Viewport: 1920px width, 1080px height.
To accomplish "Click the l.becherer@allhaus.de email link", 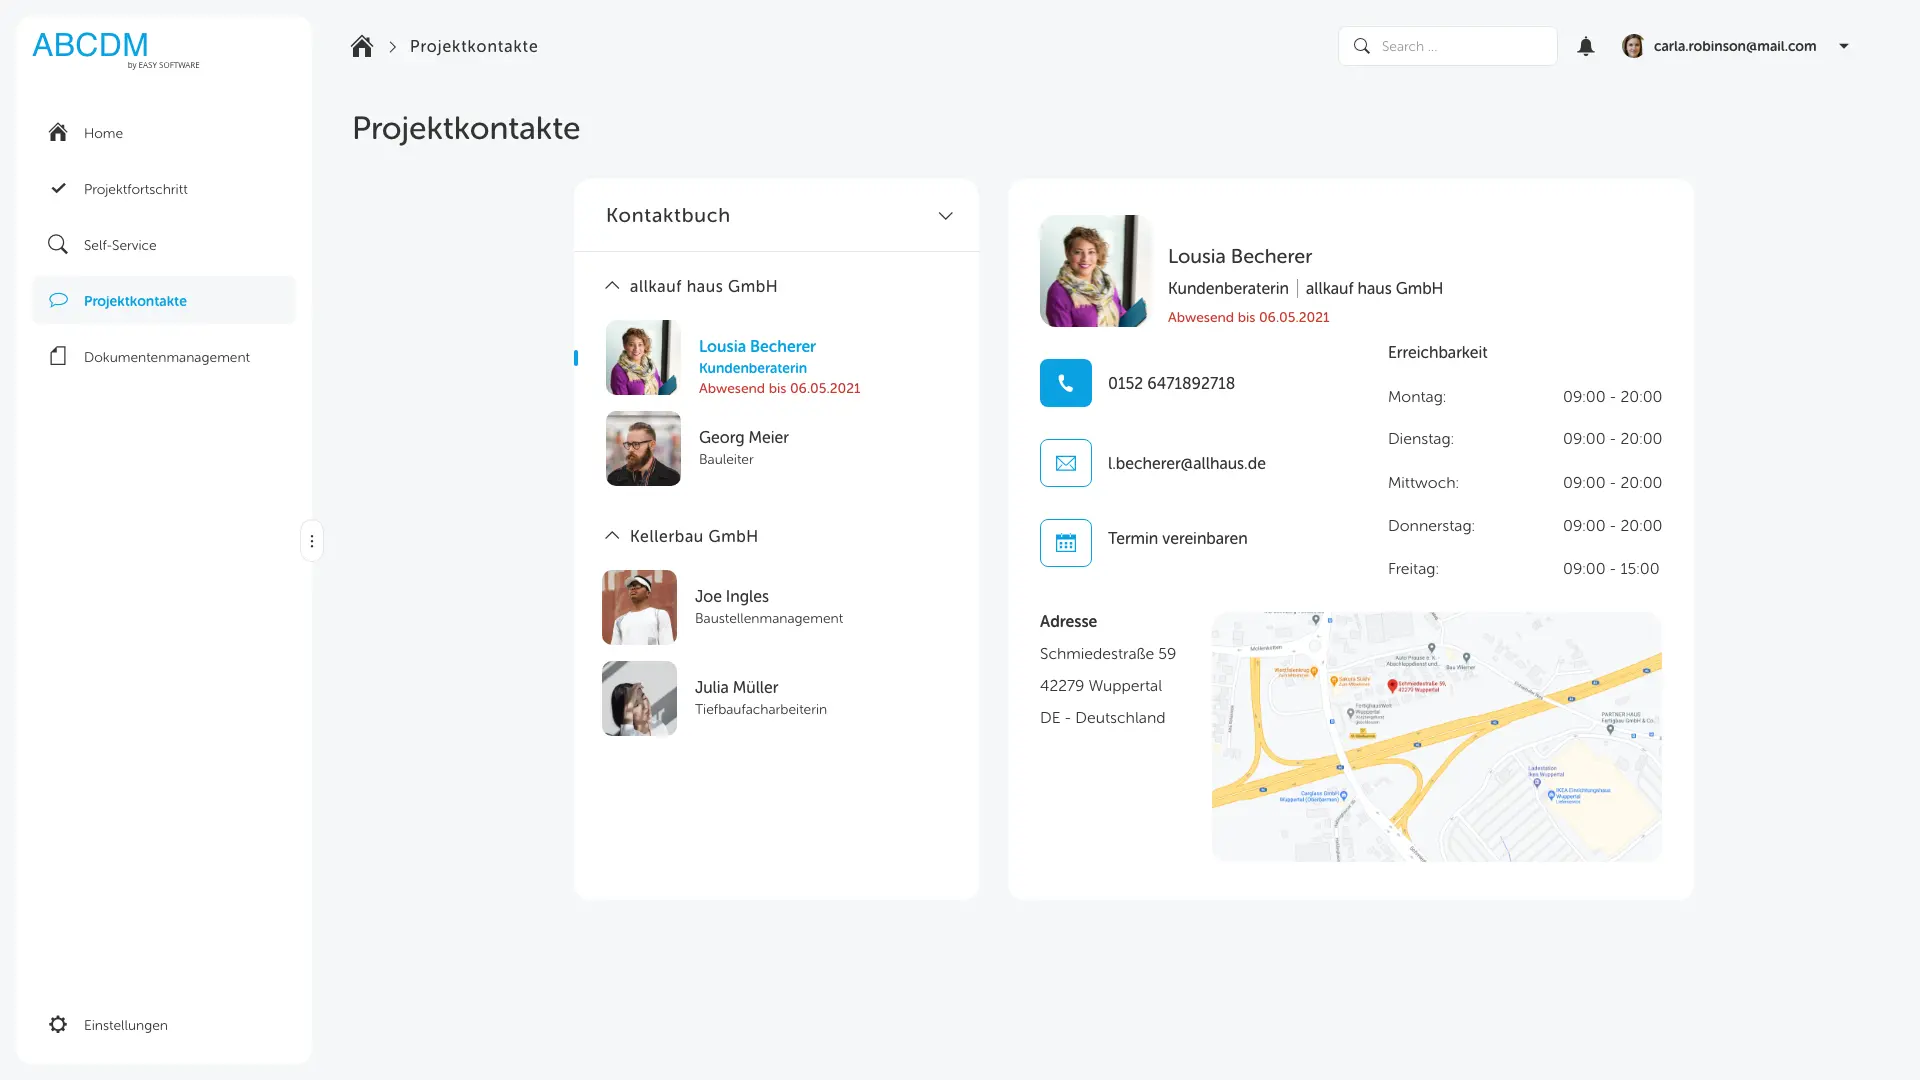I will [x=1186, y=463].
